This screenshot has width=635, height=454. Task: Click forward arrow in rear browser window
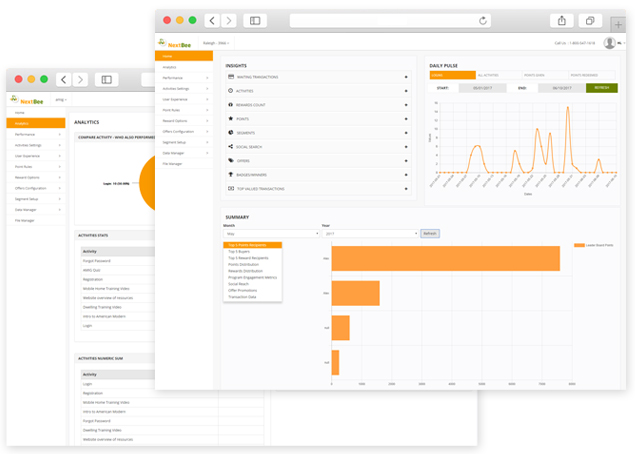click(80, 80)
